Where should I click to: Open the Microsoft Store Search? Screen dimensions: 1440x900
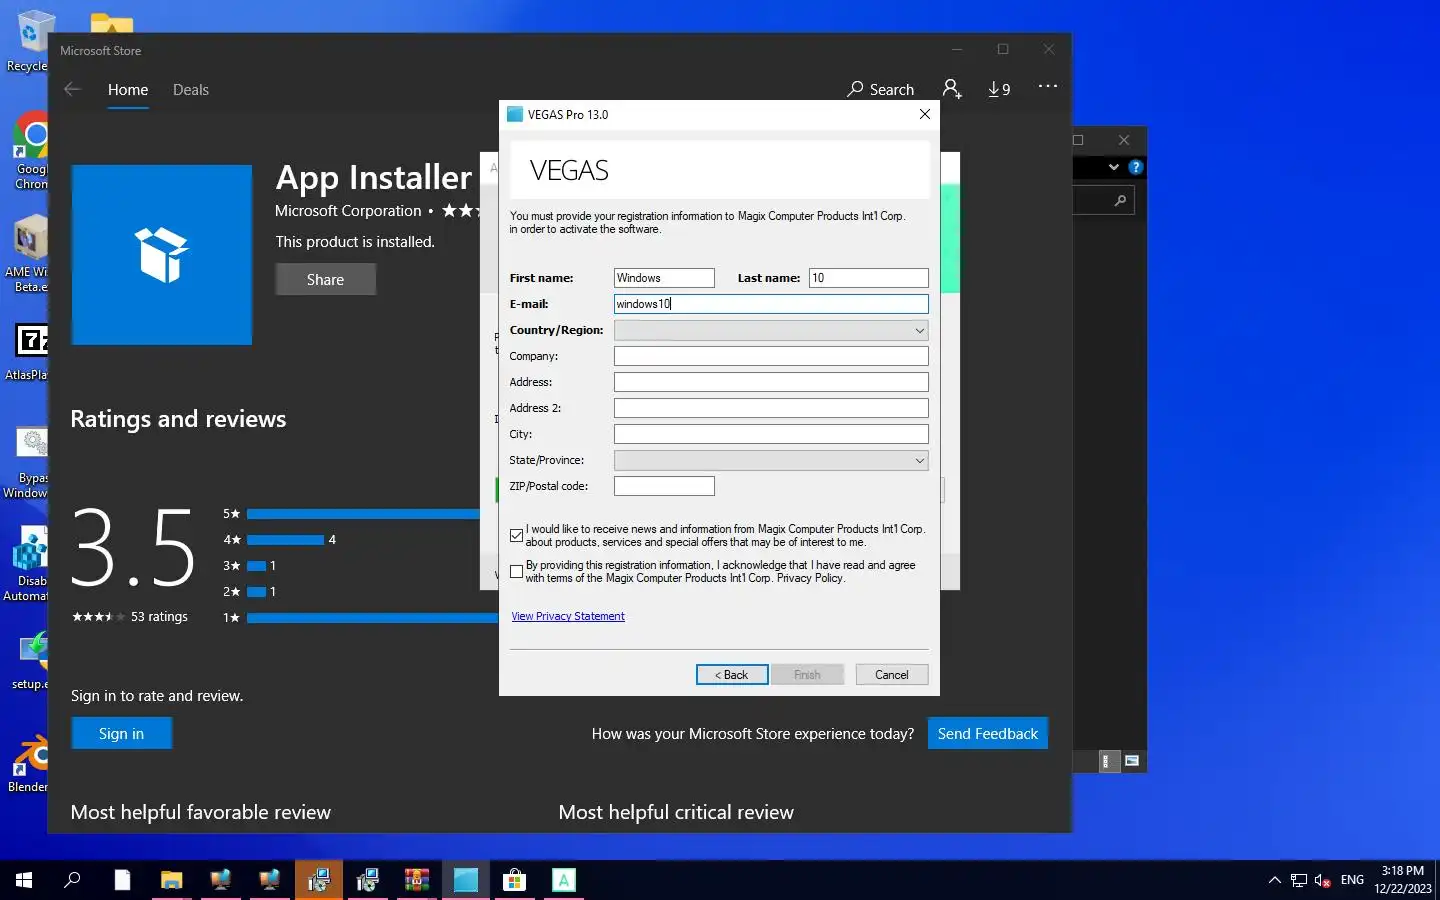pos(880,90)
